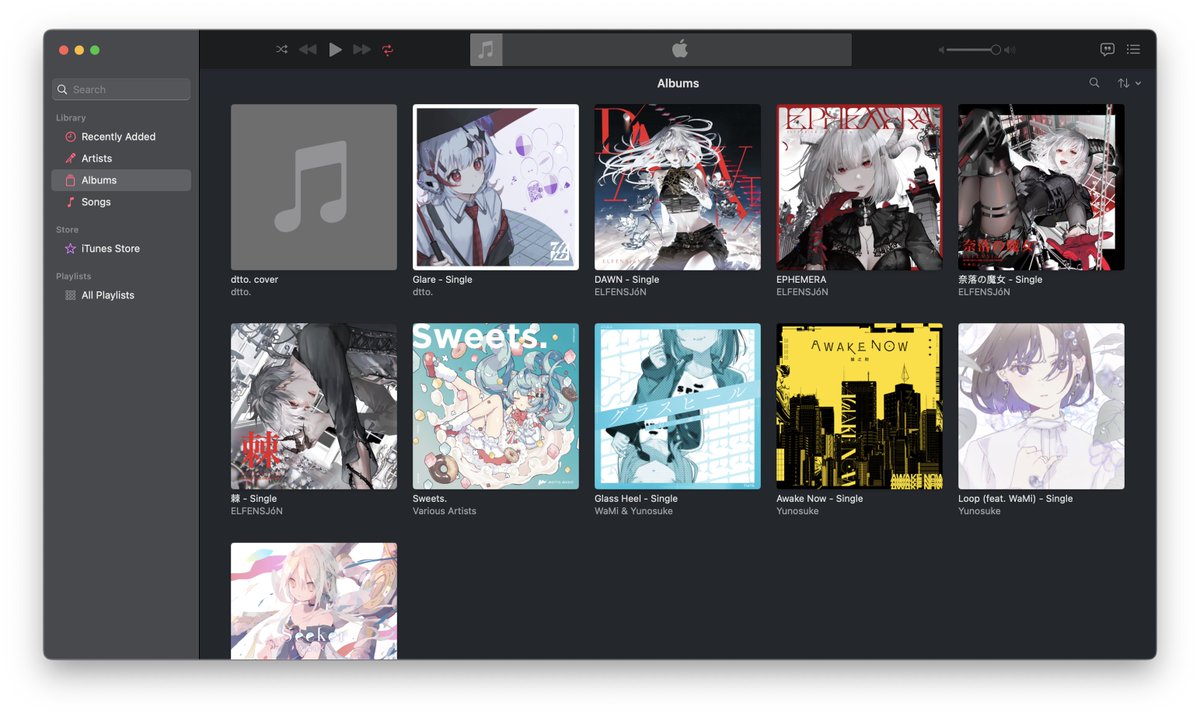Open the DAWN - Single album artwork
Image resolution: width=1200 pixels, height=717 pixels.
678,187
